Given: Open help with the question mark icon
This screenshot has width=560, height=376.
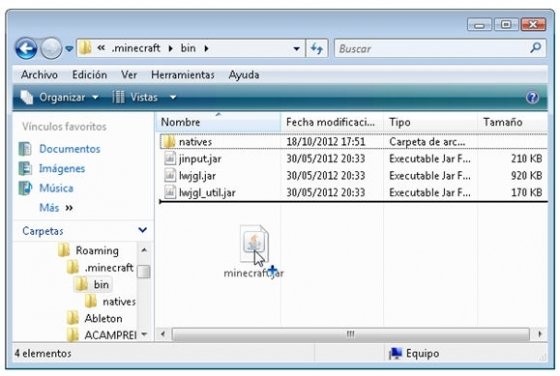Looking at the screenshot, I should pyautogui.click(x=532, y=97).
